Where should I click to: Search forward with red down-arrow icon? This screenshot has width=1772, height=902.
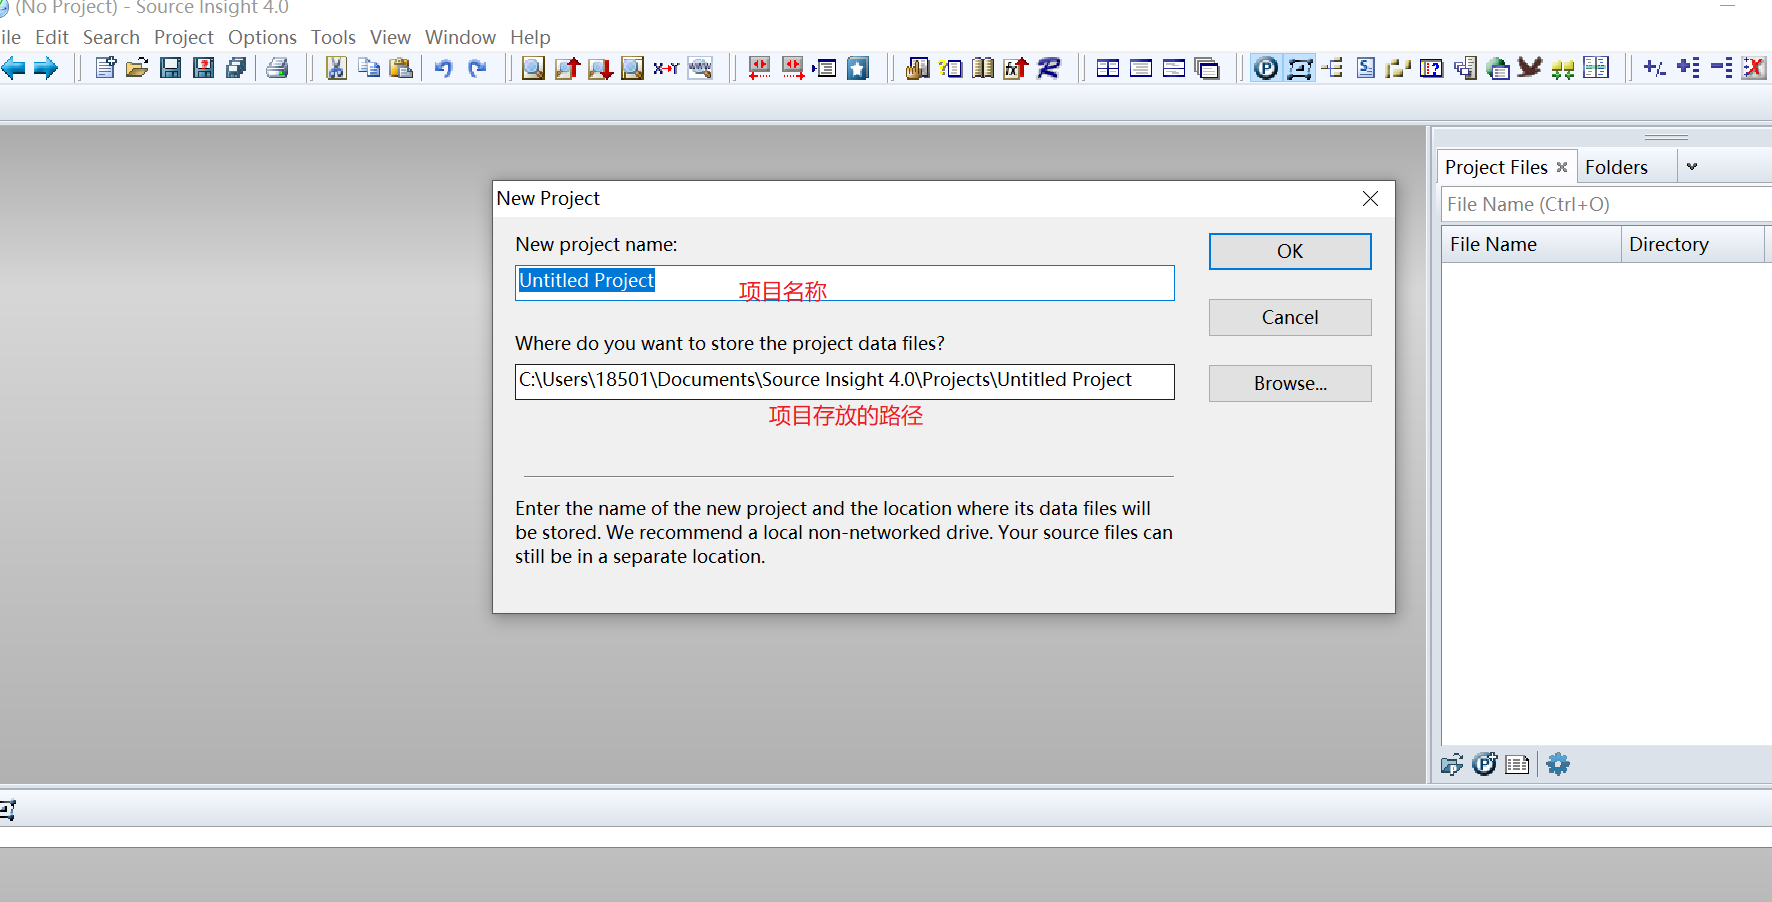[600, 68]
